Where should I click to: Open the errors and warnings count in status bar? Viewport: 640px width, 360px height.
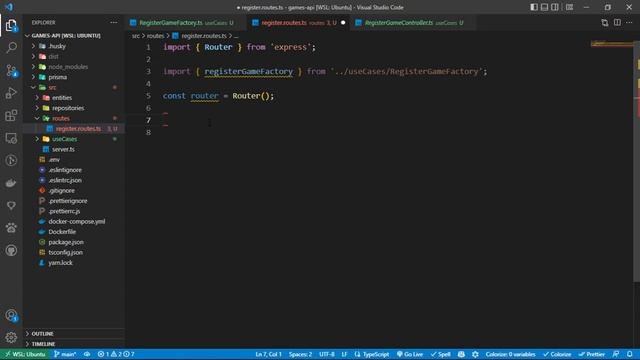(116, 354)
